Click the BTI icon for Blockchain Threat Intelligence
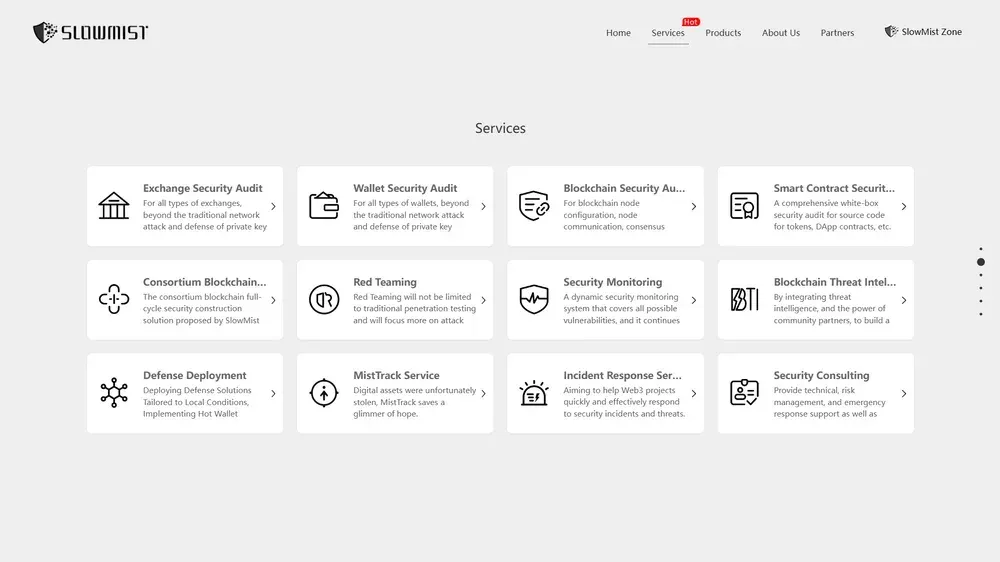The width and height of the screenshot is (1000, 562). [x=744, y=299]
